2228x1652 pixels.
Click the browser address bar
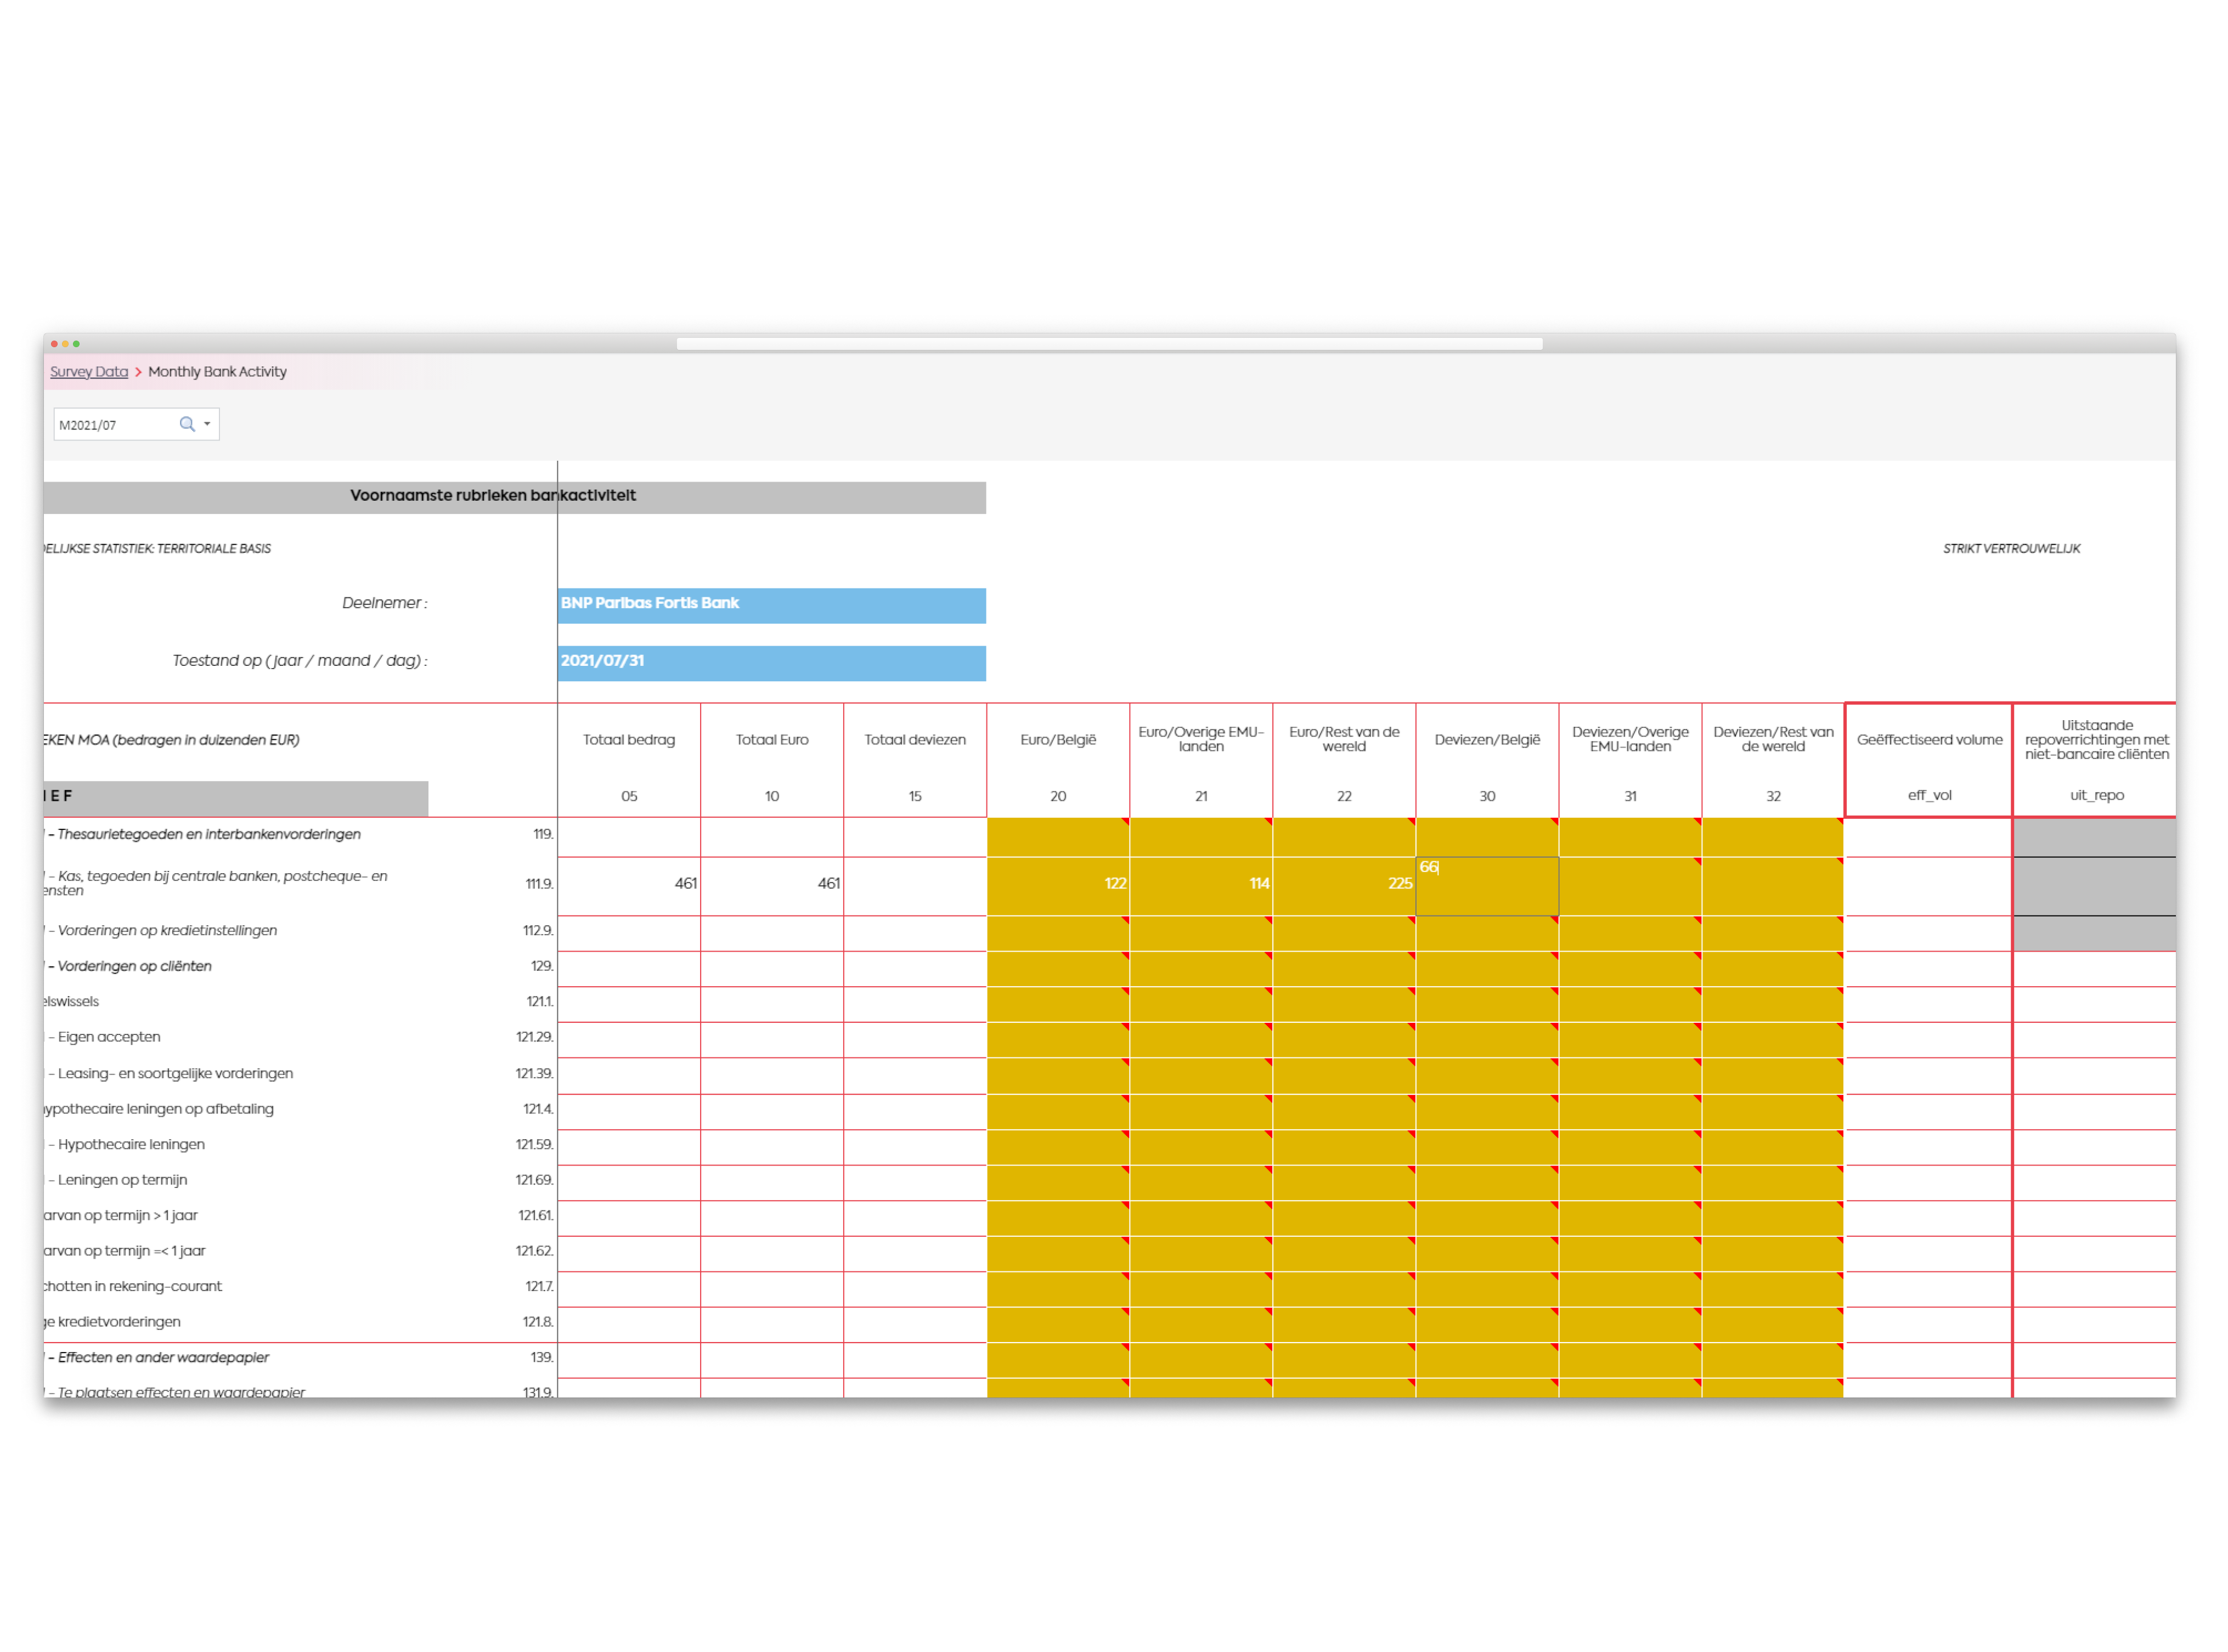pyautogui.click(x=1109, y=344)
